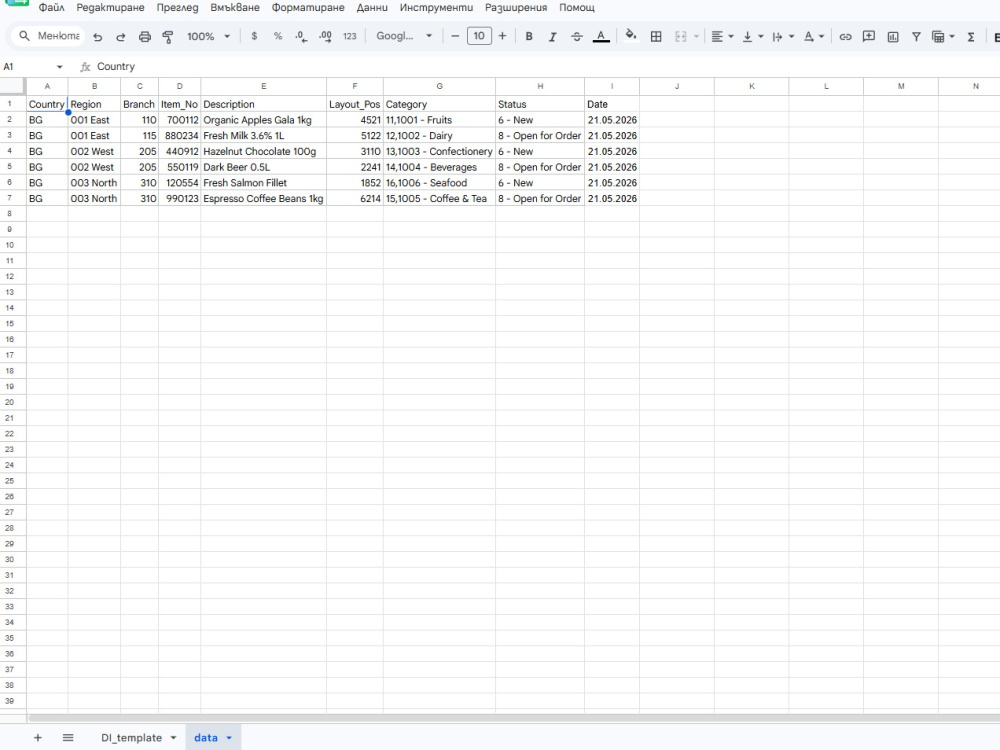The height and width of the screenshot is (750, 1000).
Task: Click cell '13,1003 - Confectionery'
Action: tap(439, 151)
